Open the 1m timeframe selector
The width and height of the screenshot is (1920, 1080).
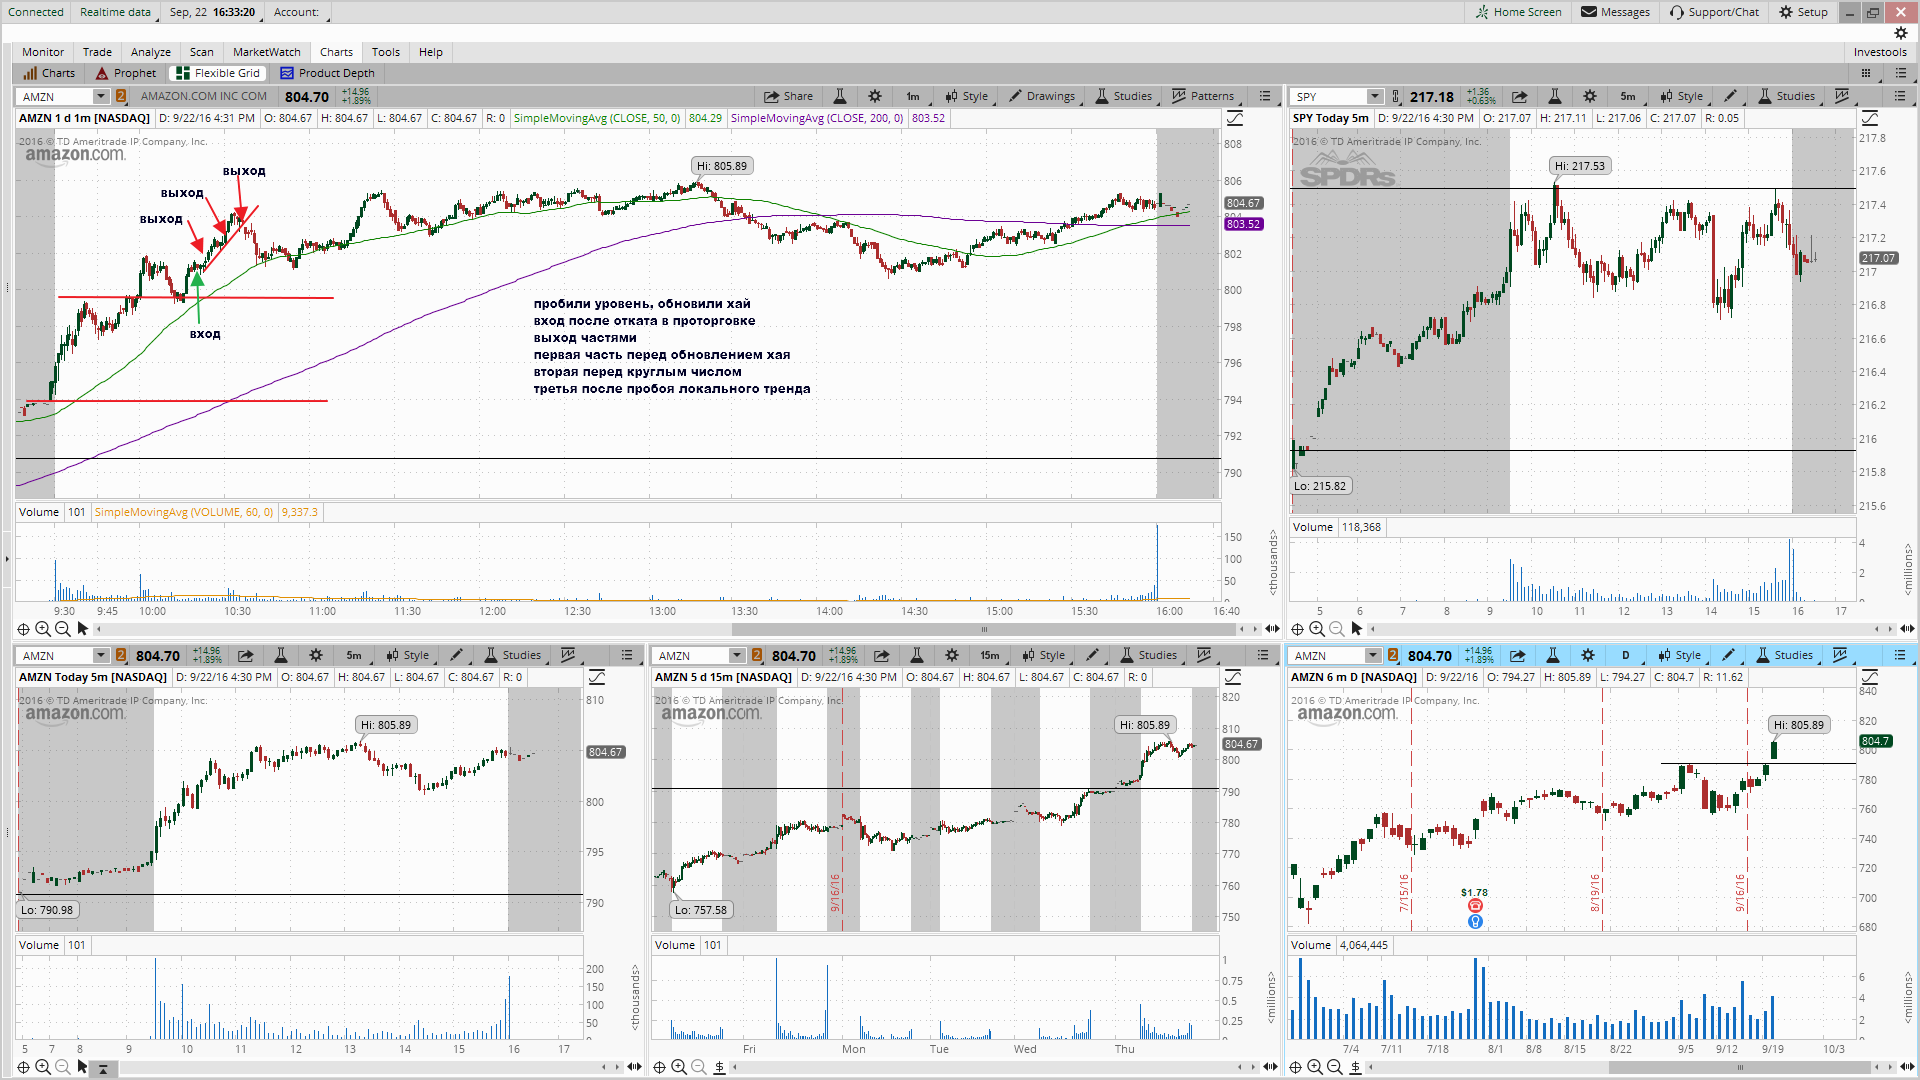913,96
